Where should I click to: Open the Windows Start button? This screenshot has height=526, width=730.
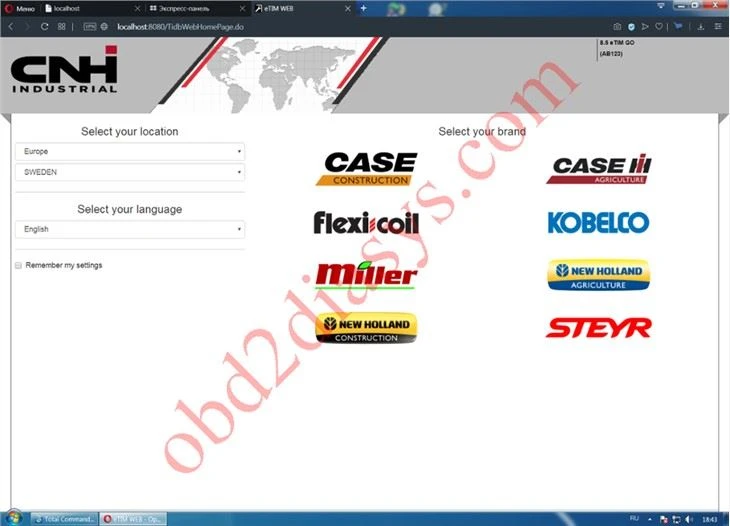click(x=13, y=518)
